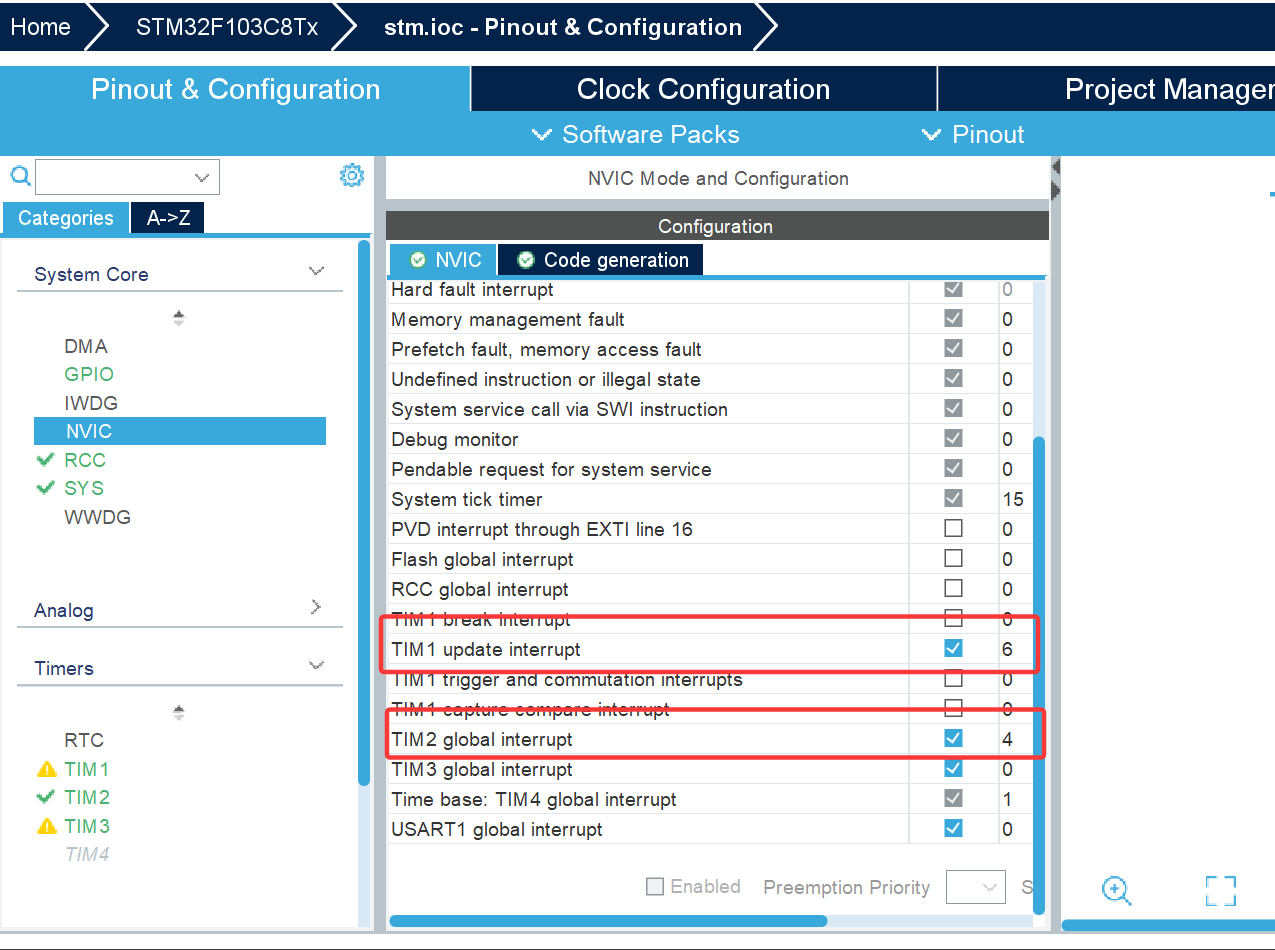This screenshot has width=1275, height=950.
Task: Enable TIM1 trigger and commutation interrupts checkbox
Action: click(x=954, y=678)
